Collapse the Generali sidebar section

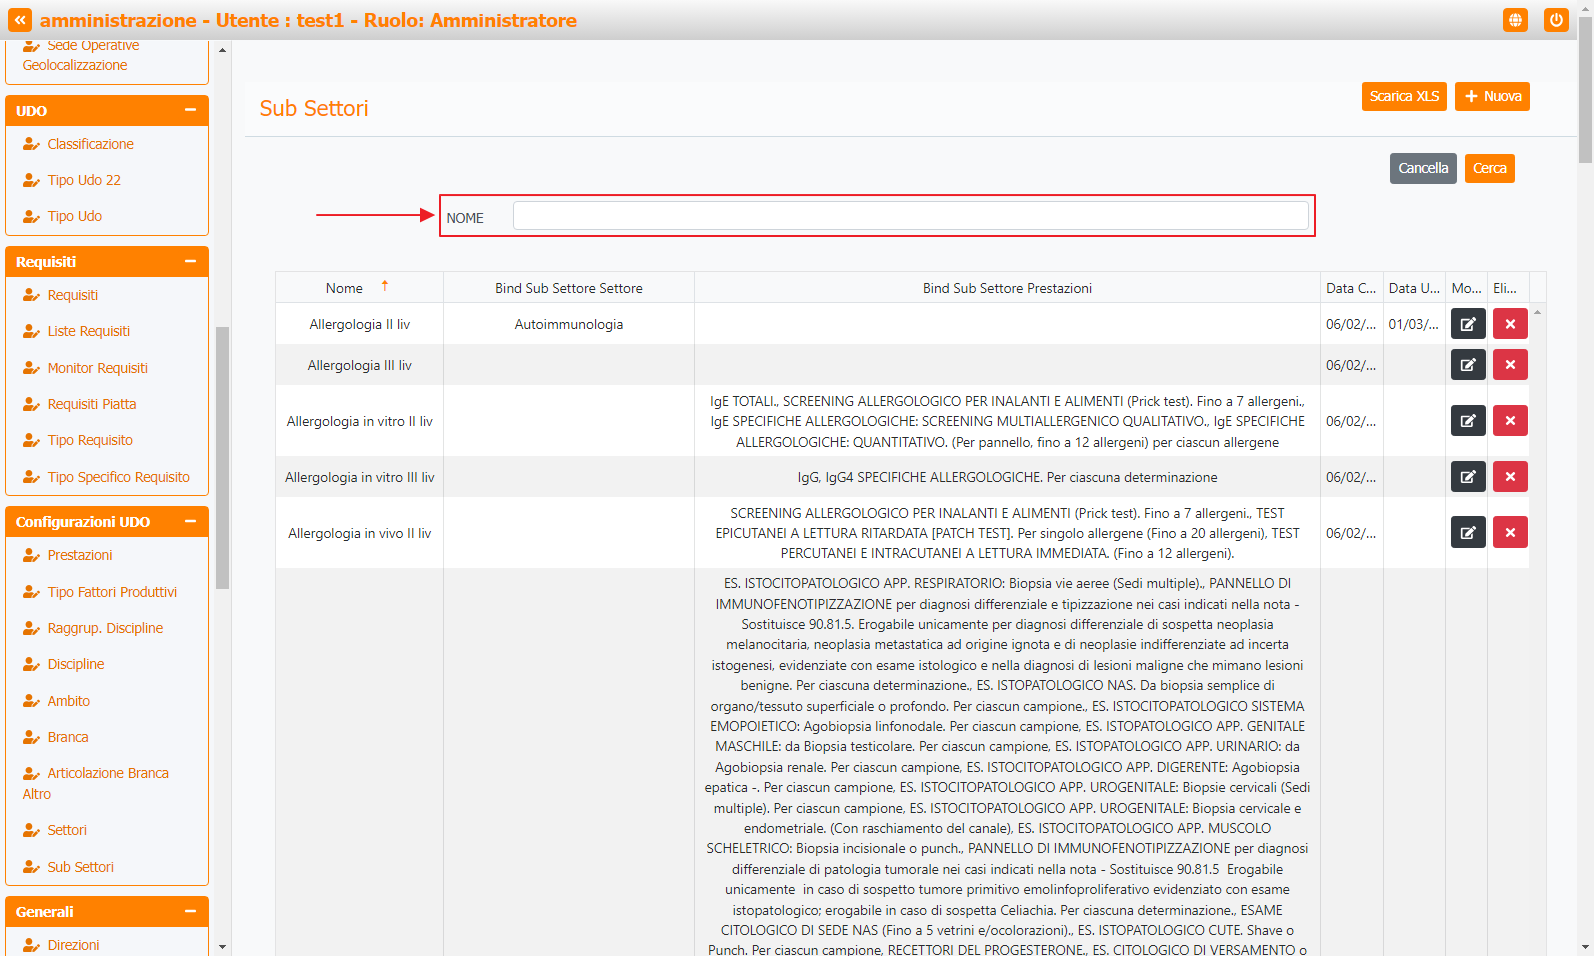click(190, 911)
